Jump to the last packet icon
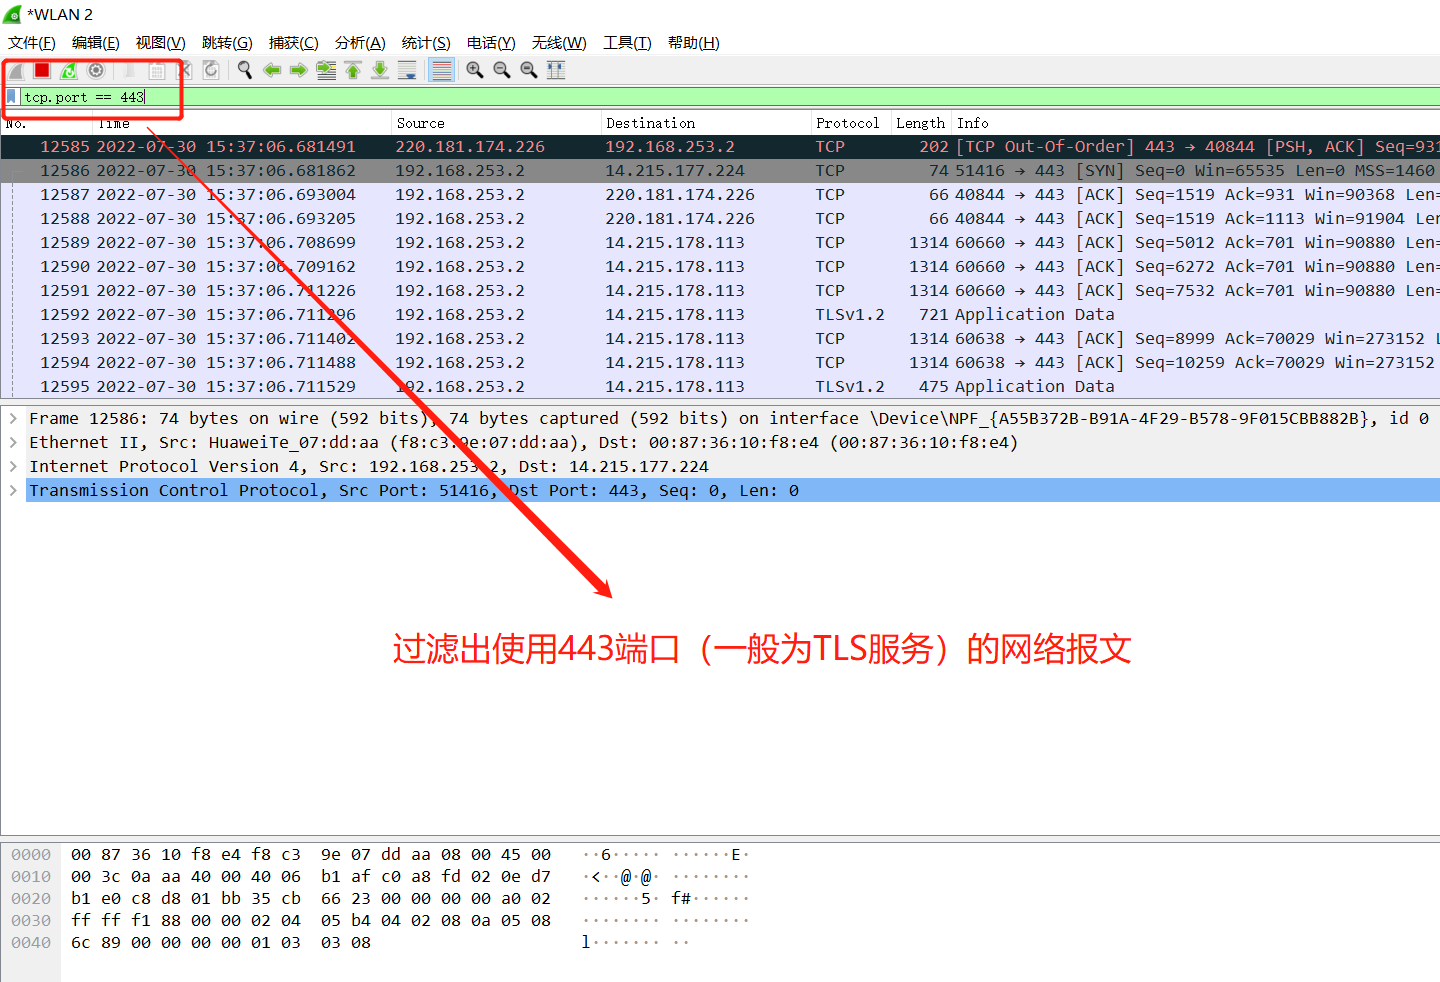The width and height of the screenshot is (1440, 982). tap(380, 70)
